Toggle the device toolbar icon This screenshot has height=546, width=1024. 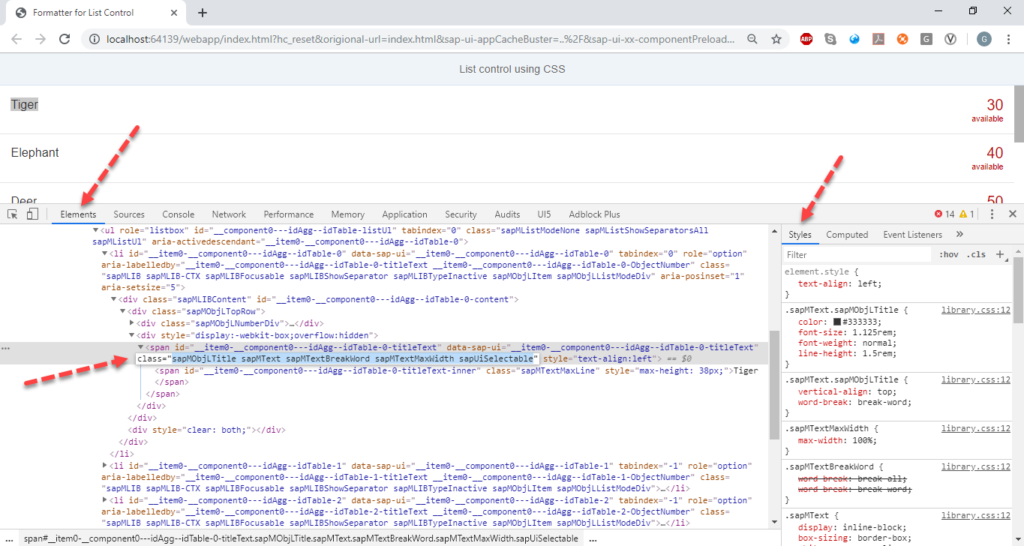[32, 214]
